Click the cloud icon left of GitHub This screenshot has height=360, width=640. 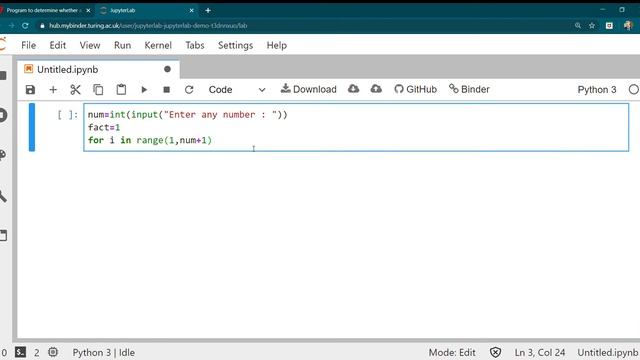(376, 89)
